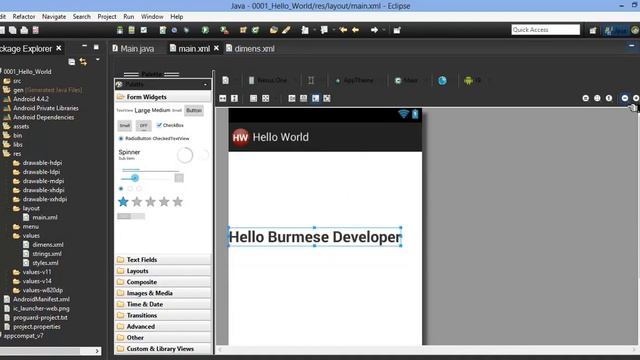Click the Medium text widget in palette
This screenshot has height=360, width=640.
161,110
